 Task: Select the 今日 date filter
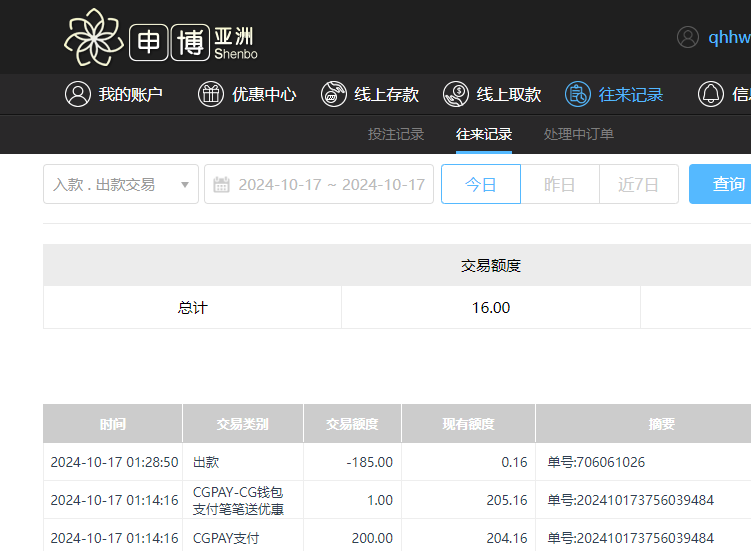tap(481, 185)
